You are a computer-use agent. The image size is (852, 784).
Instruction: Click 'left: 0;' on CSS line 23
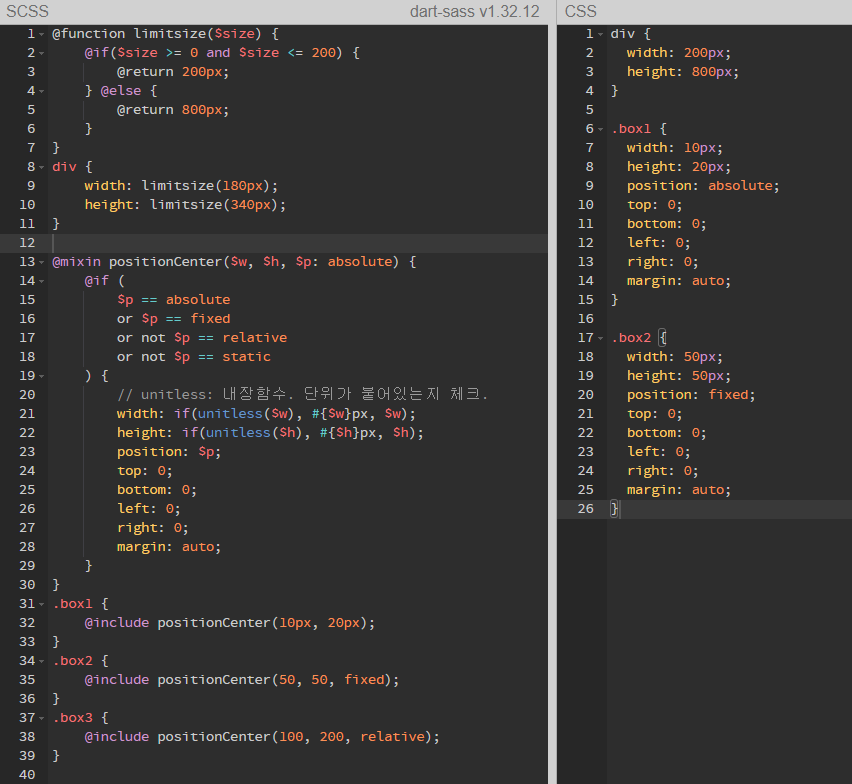click(x=659, y=452)
